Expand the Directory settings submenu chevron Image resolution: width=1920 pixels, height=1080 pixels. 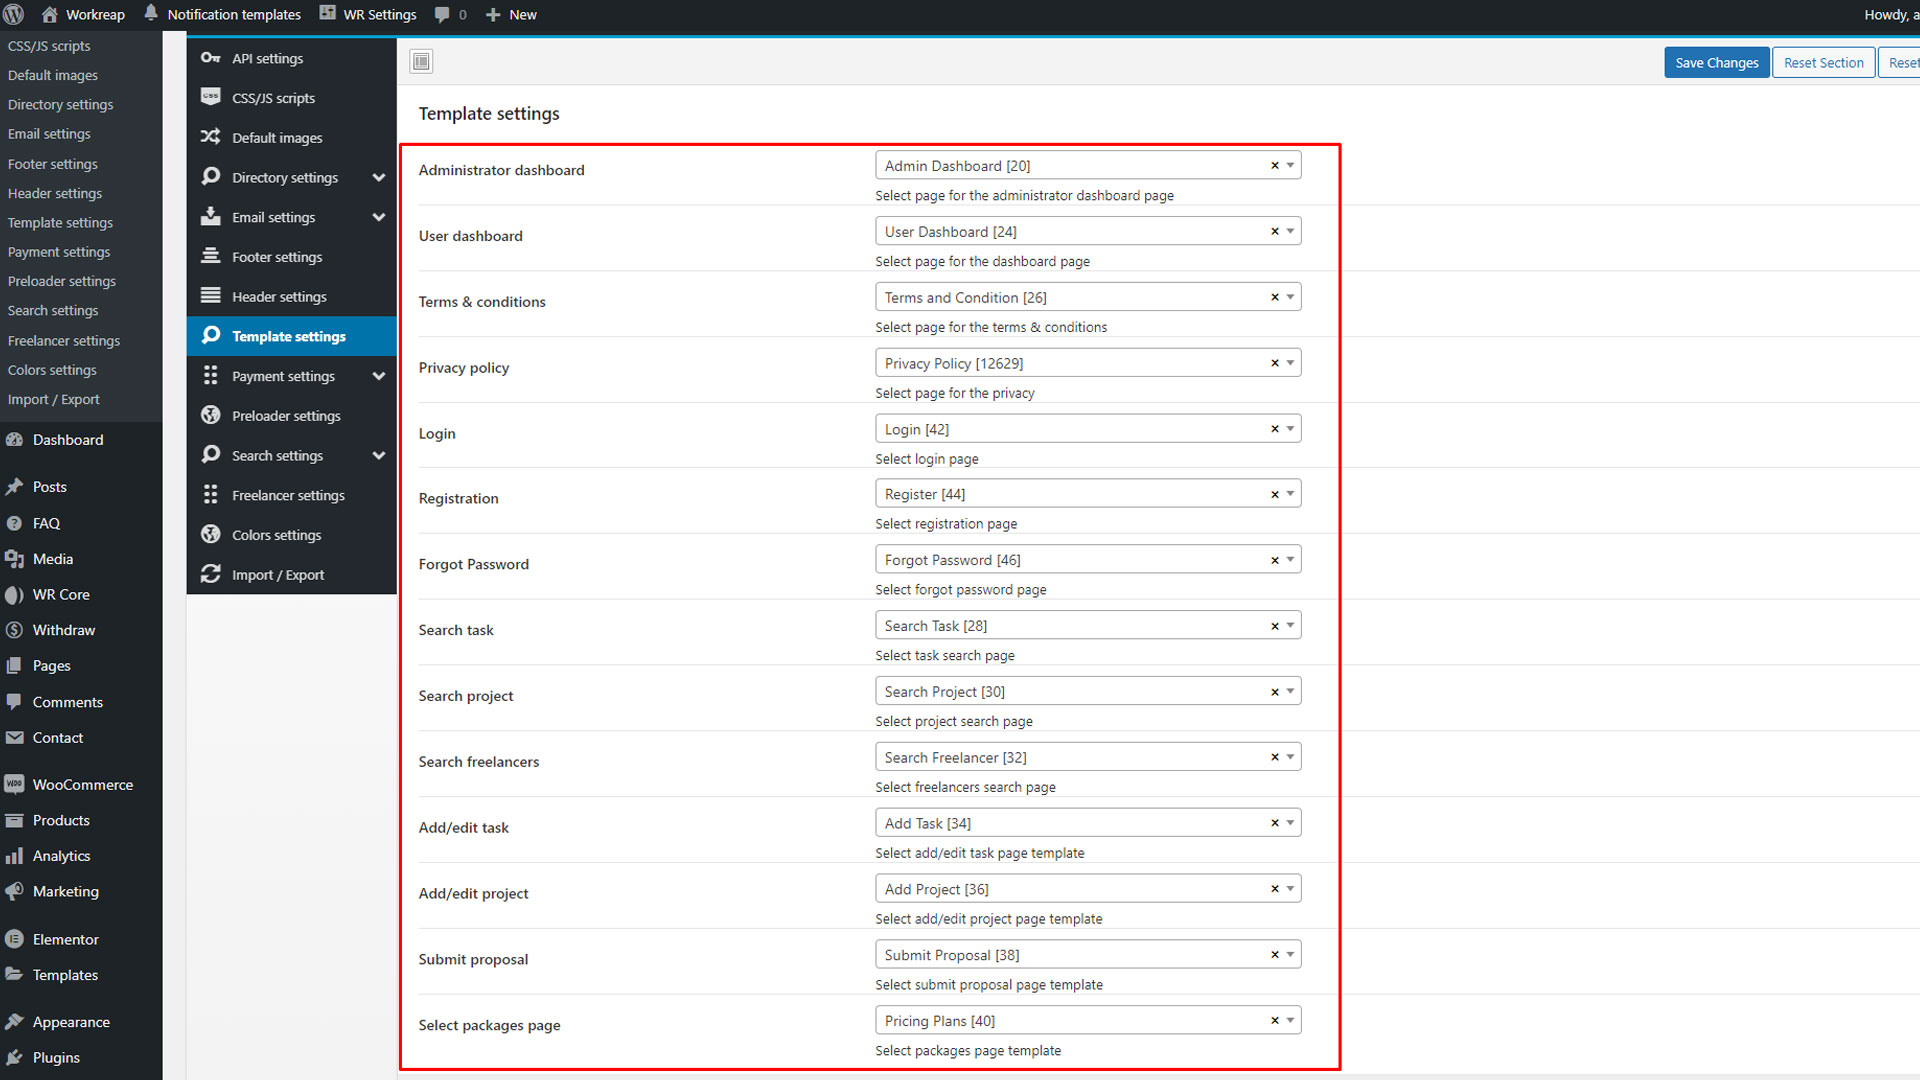[x=379, y=177]
